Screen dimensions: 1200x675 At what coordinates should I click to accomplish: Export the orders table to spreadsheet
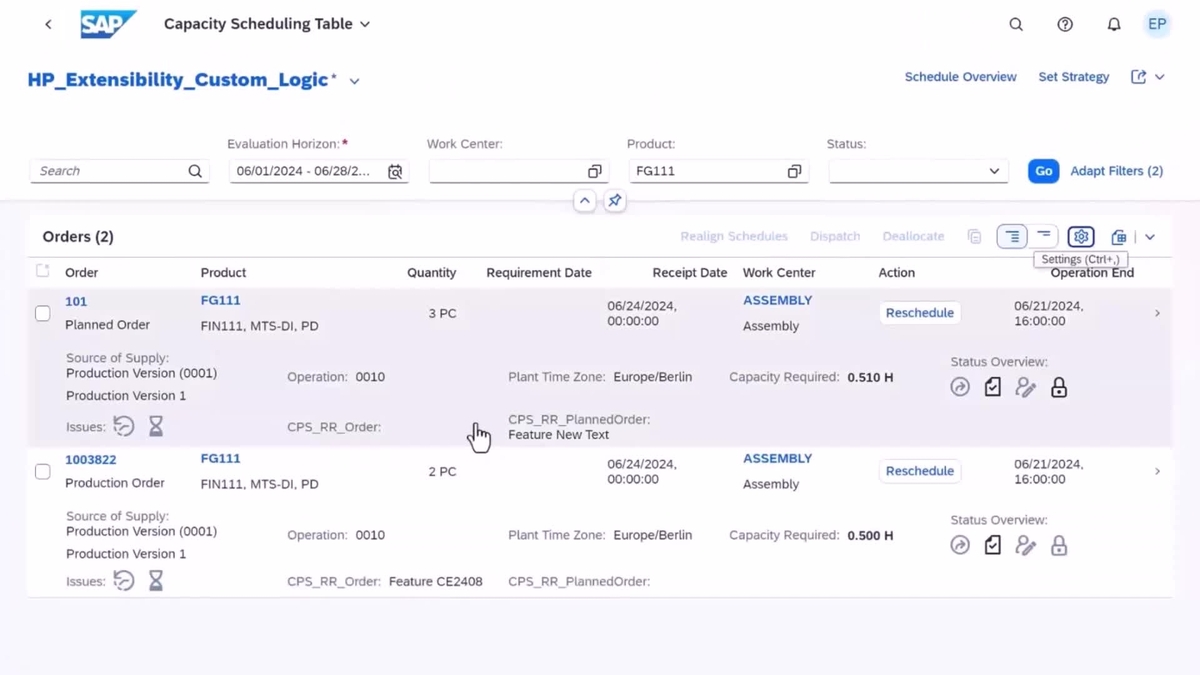point(1118,236)
